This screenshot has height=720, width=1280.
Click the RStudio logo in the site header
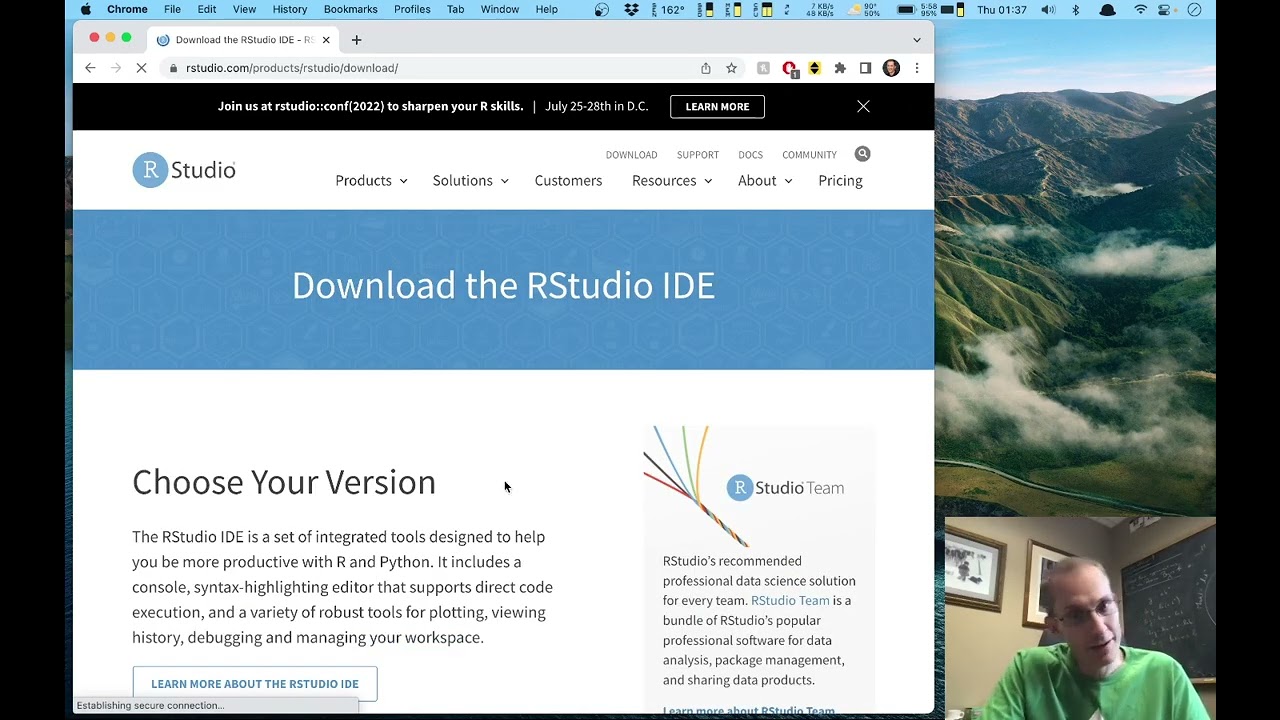pyautogui.click(x=184, y=170)
